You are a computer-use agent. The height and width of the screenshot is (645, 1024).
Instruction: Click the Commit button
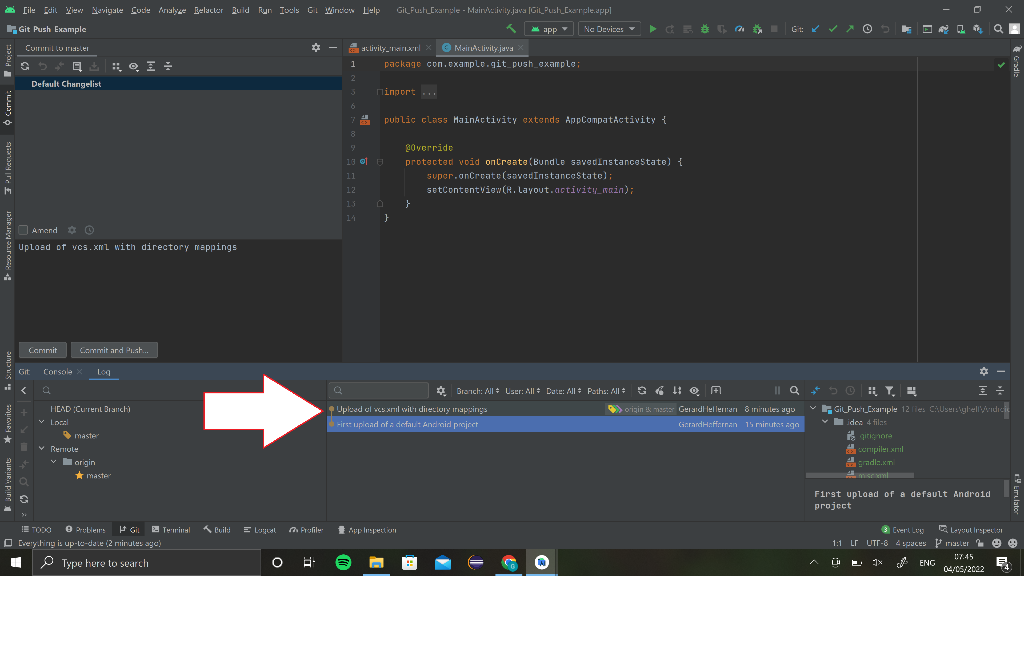(42, 350)
